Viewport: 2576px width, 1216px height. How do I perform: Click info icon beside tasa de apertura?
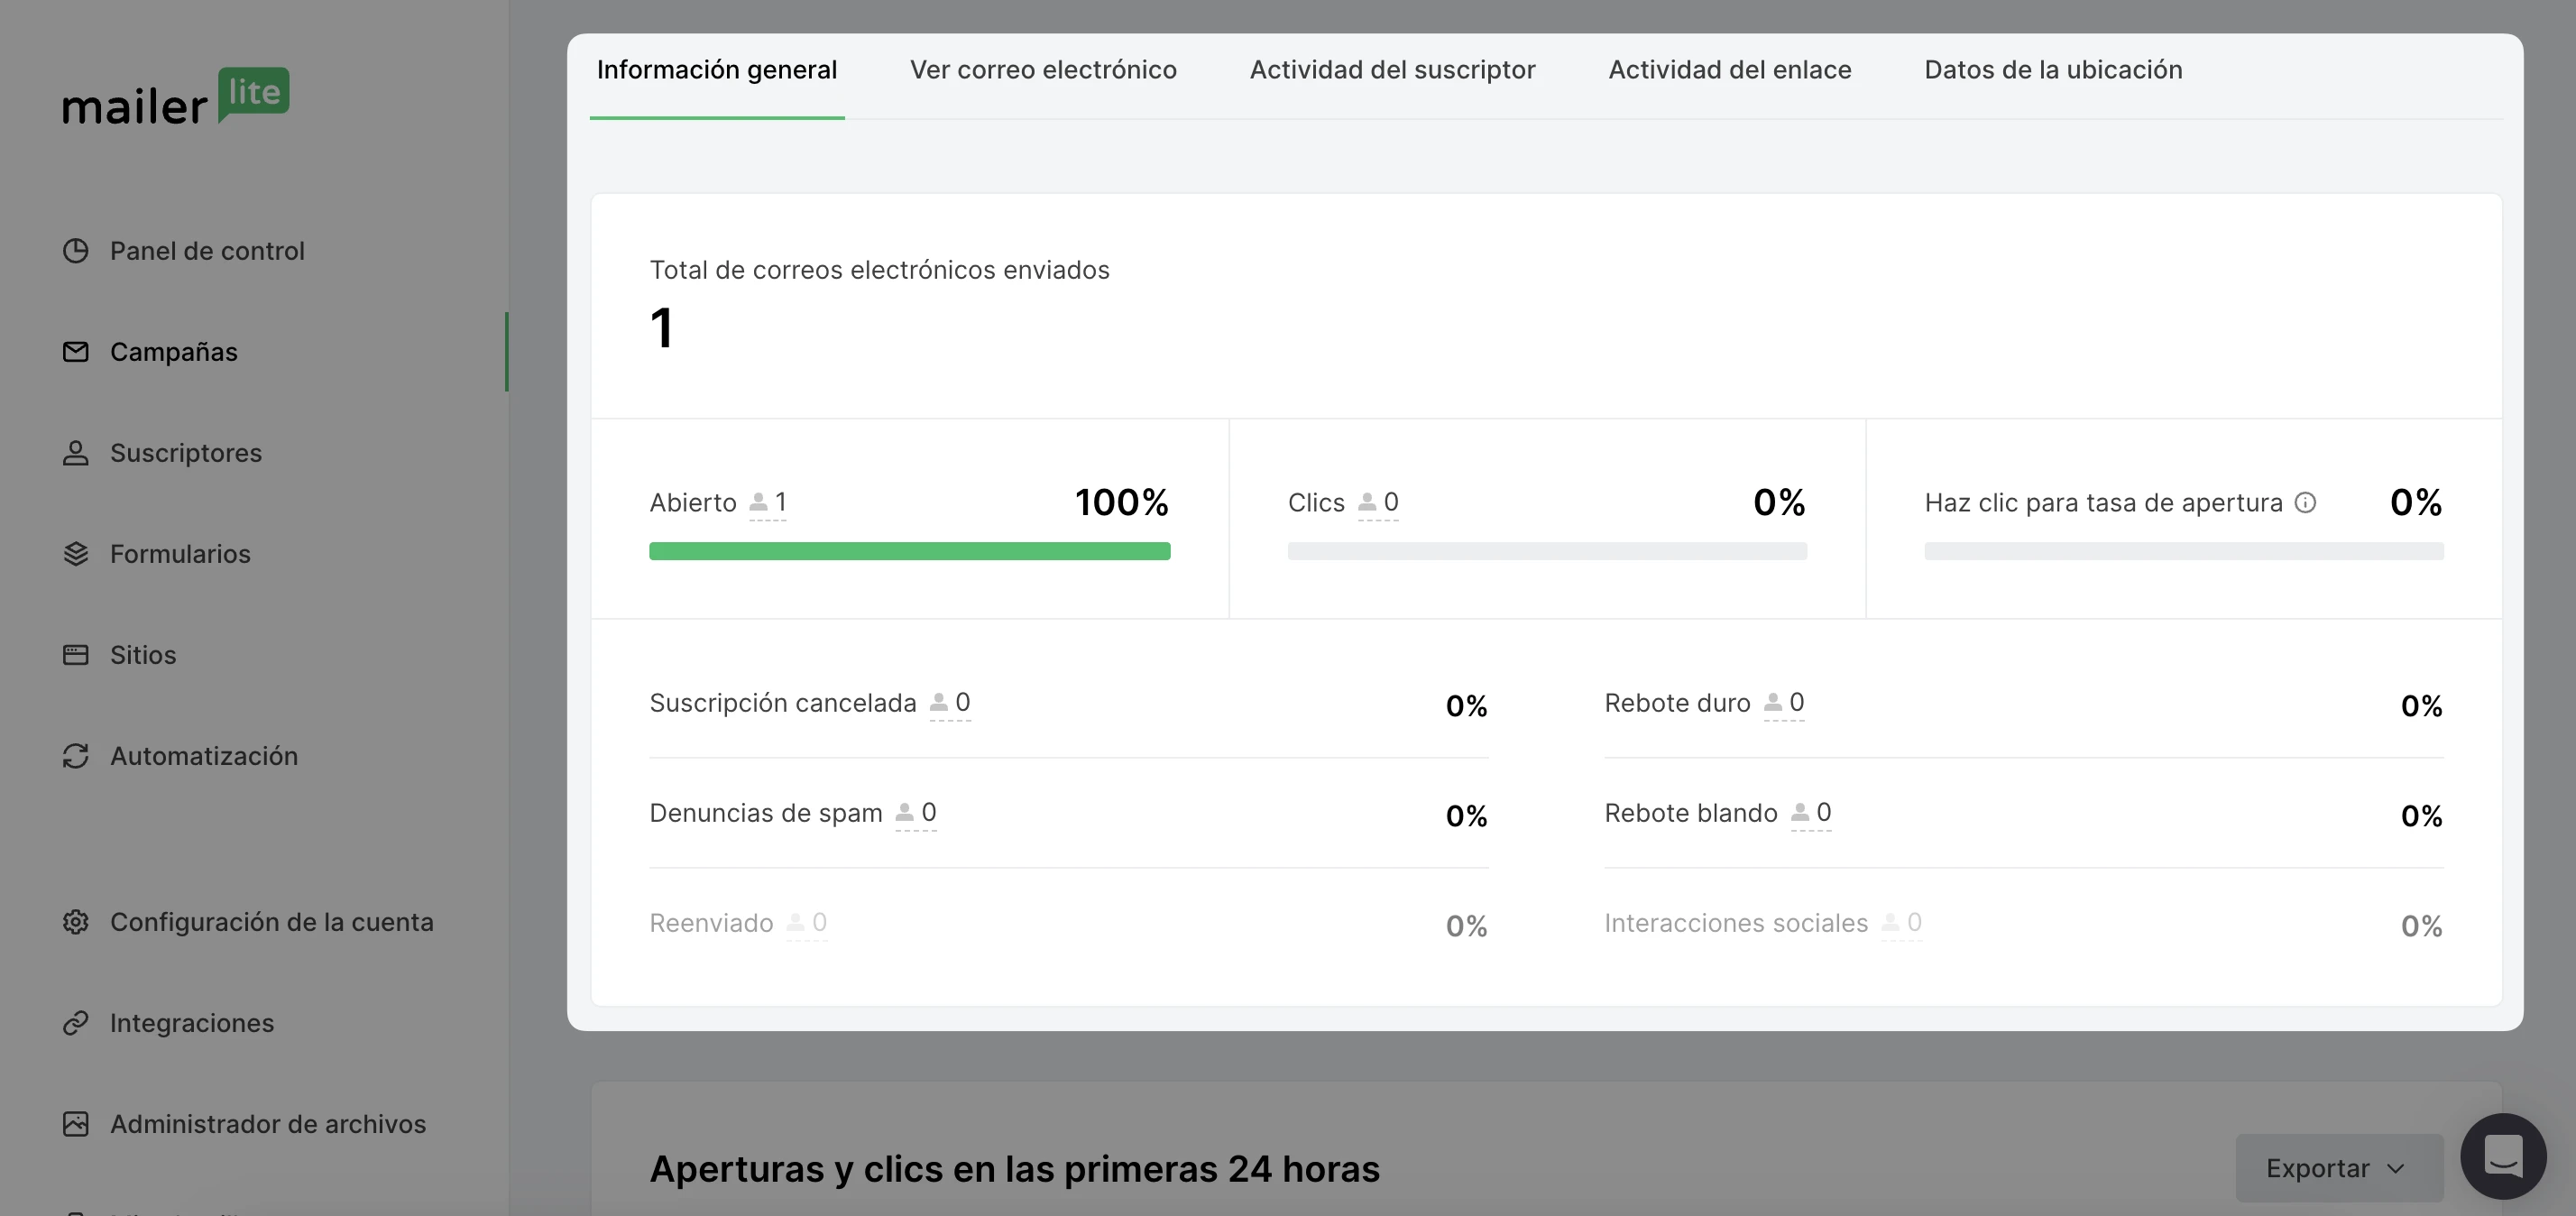[2305, 502]
